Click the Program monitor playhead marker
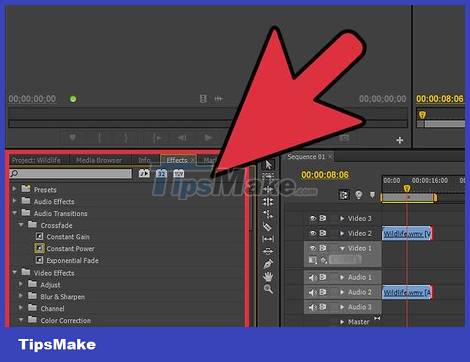The width and height of the screenshot is (470, 362). click(x=422, y=115)
